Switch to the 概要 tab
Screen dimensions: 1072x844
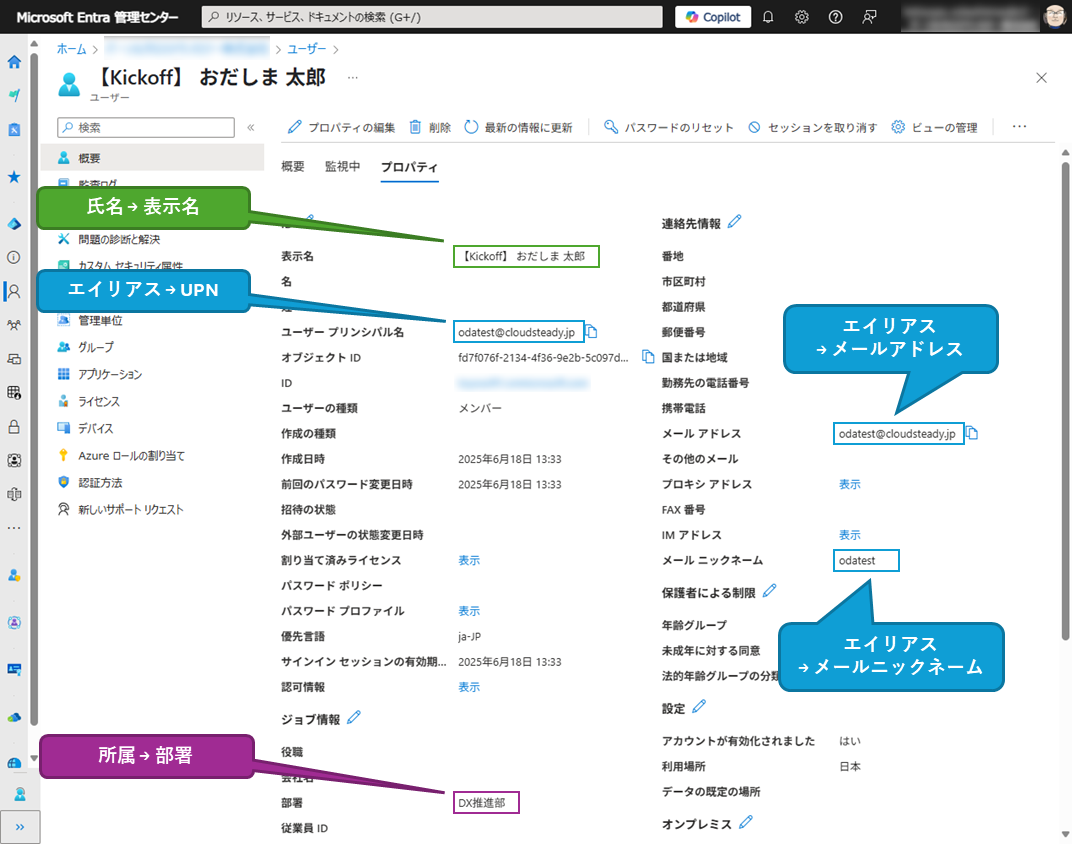293,167
